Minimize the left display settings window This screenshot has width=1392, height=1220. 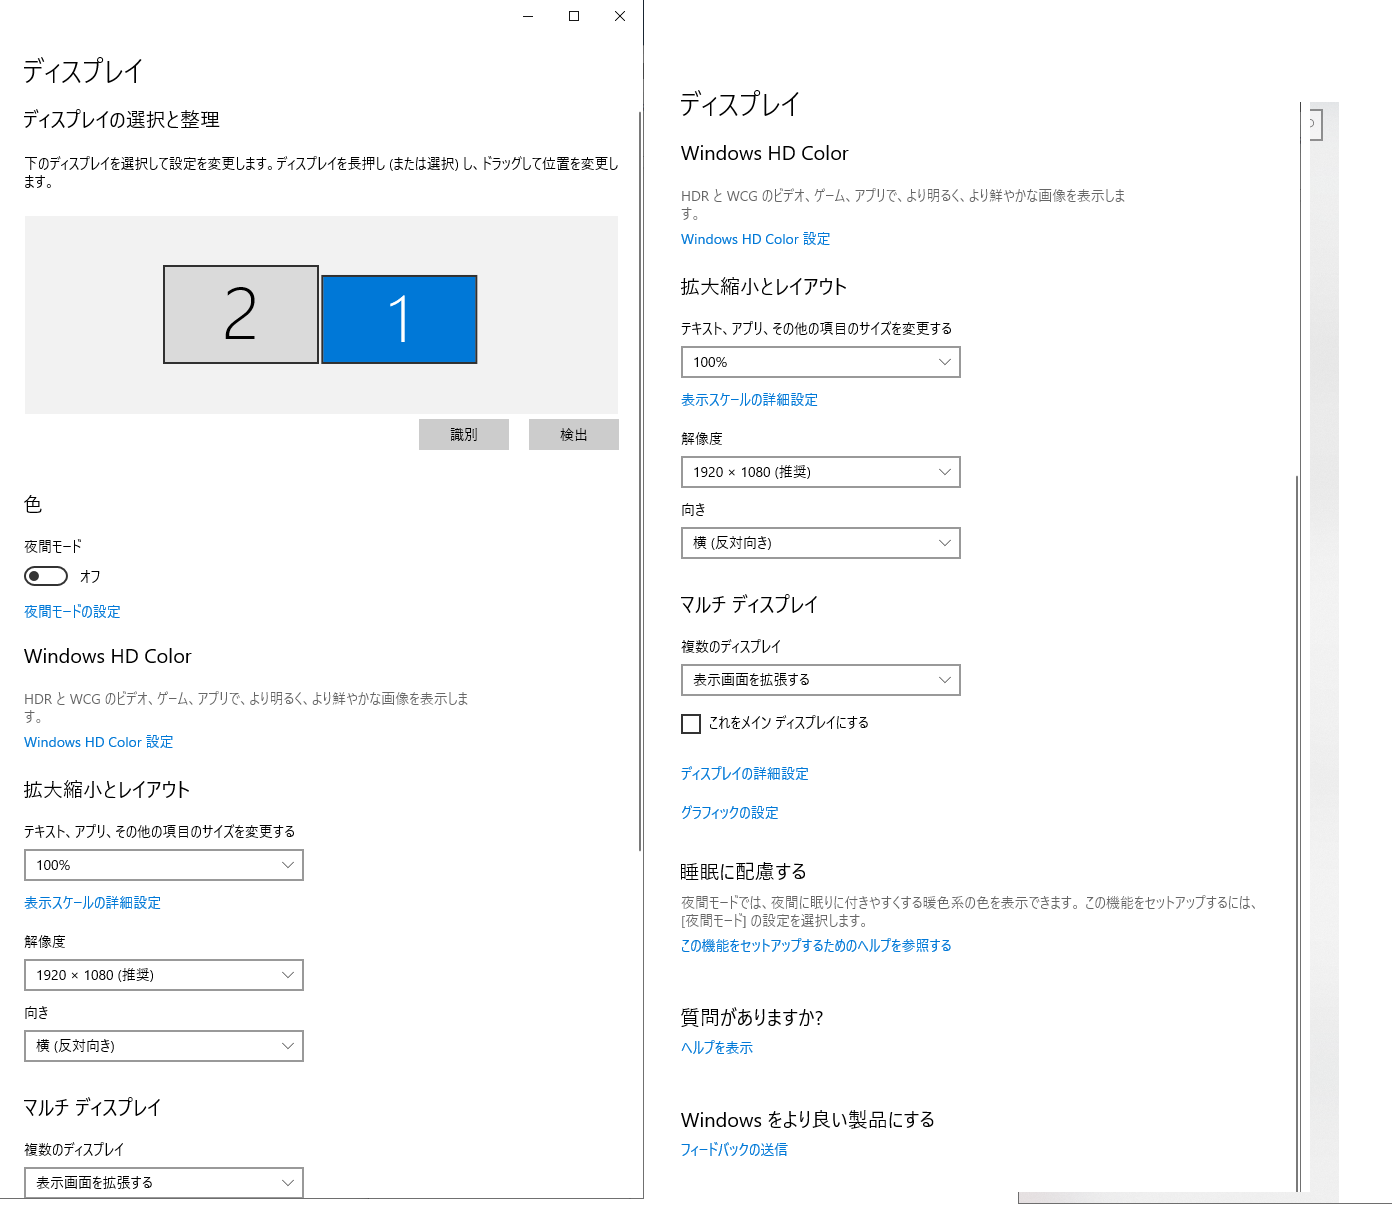point(528,16)
